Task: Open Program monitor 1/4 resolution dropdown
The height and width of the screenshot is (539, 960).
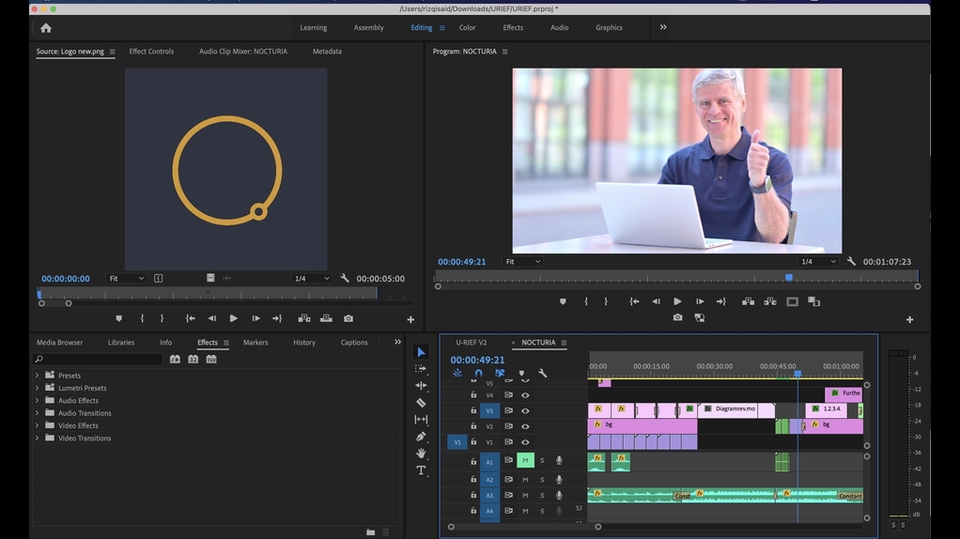Action: click(818, 262)
